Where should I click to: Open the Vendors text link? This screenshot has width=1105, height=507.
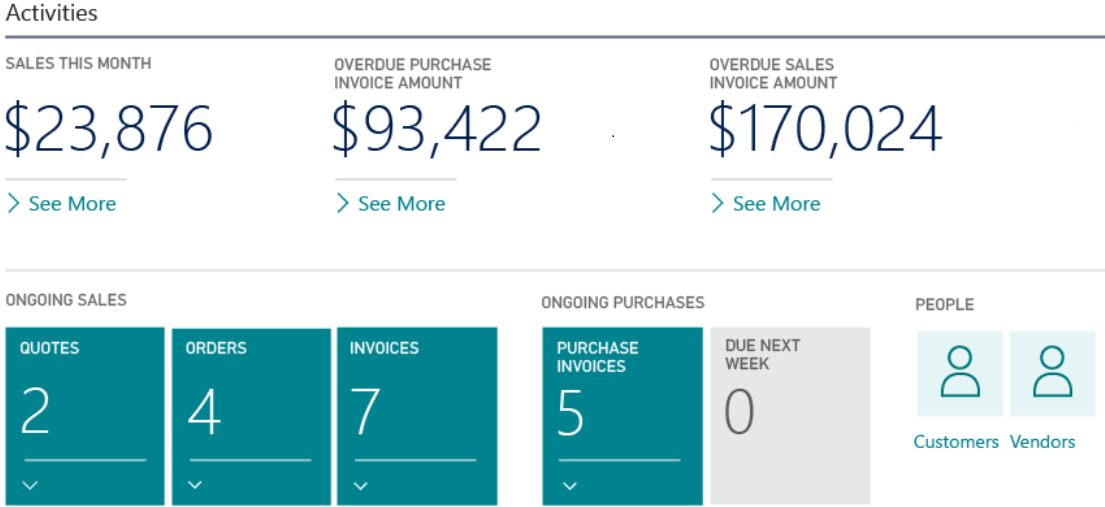tap(1042, 442)
